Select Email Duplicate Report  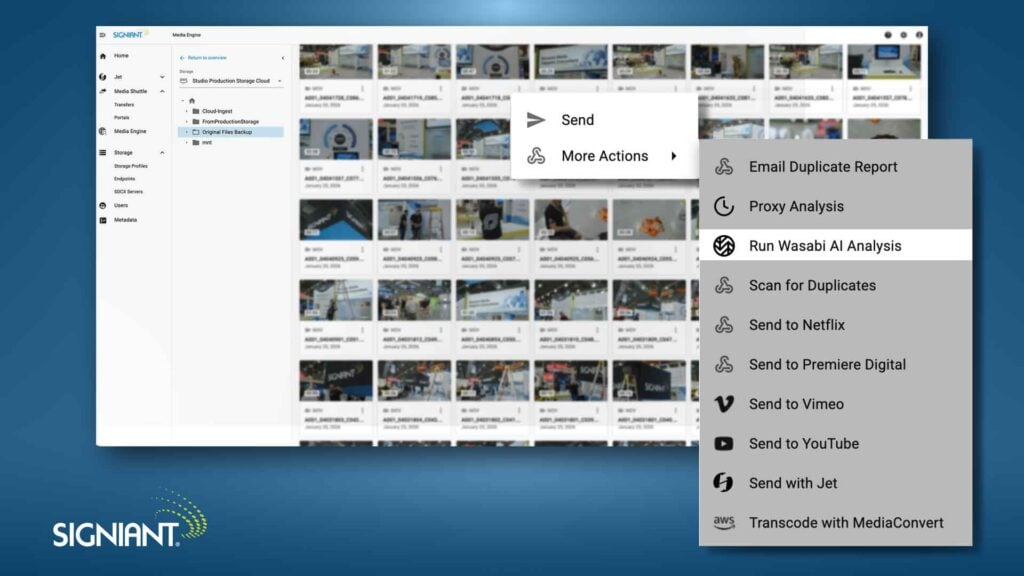coord(835,167)
